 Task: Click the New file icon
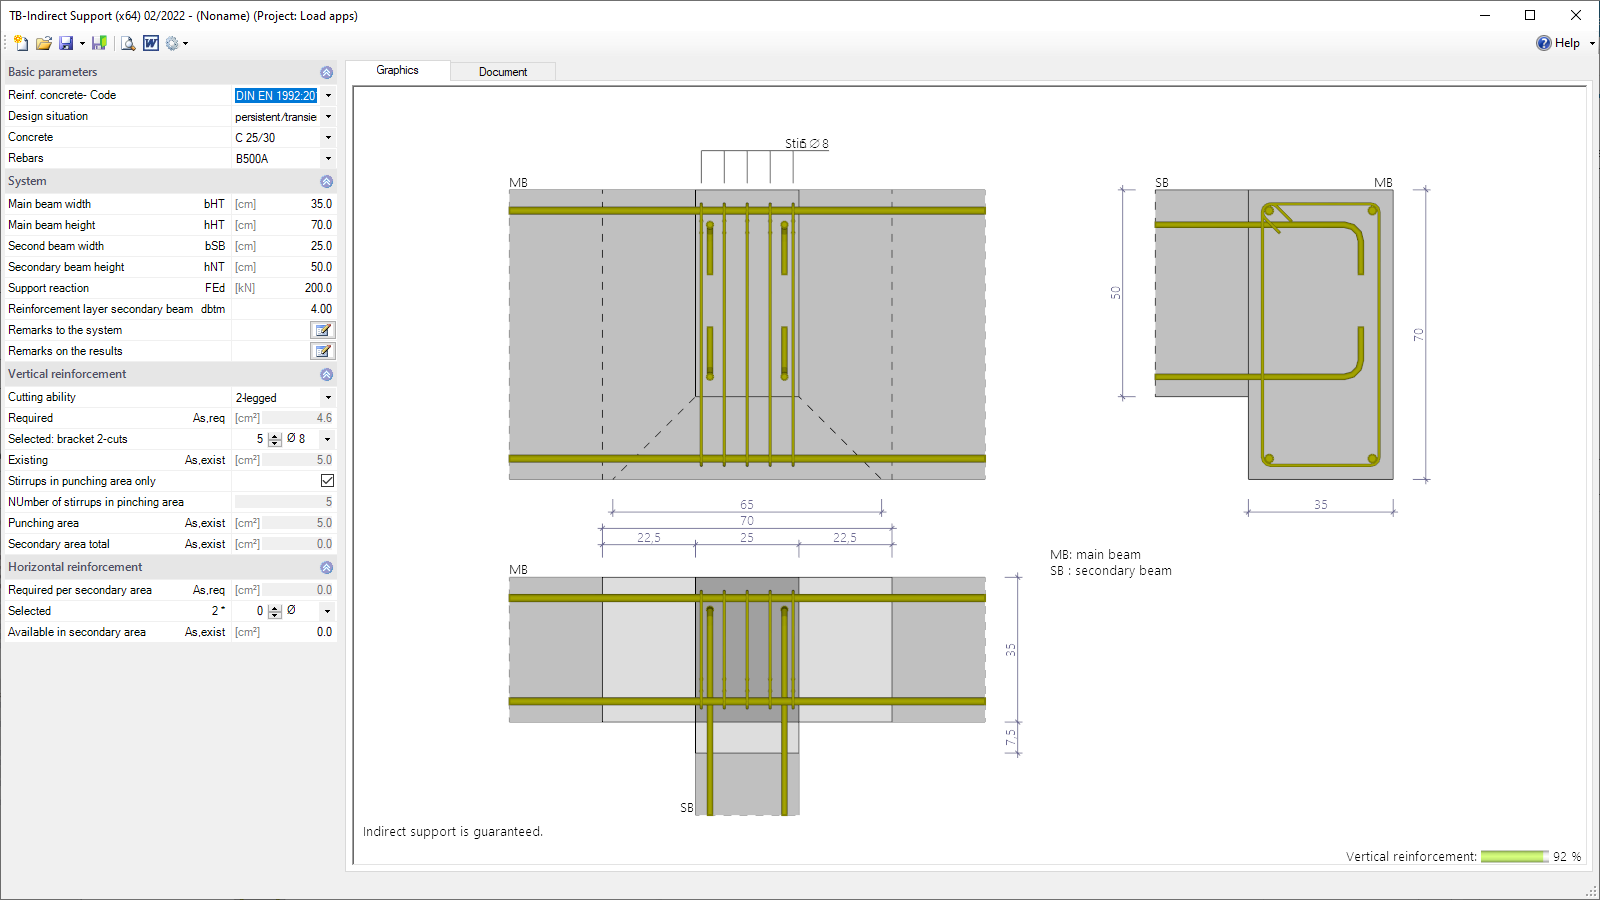click(x=21, y=43)
